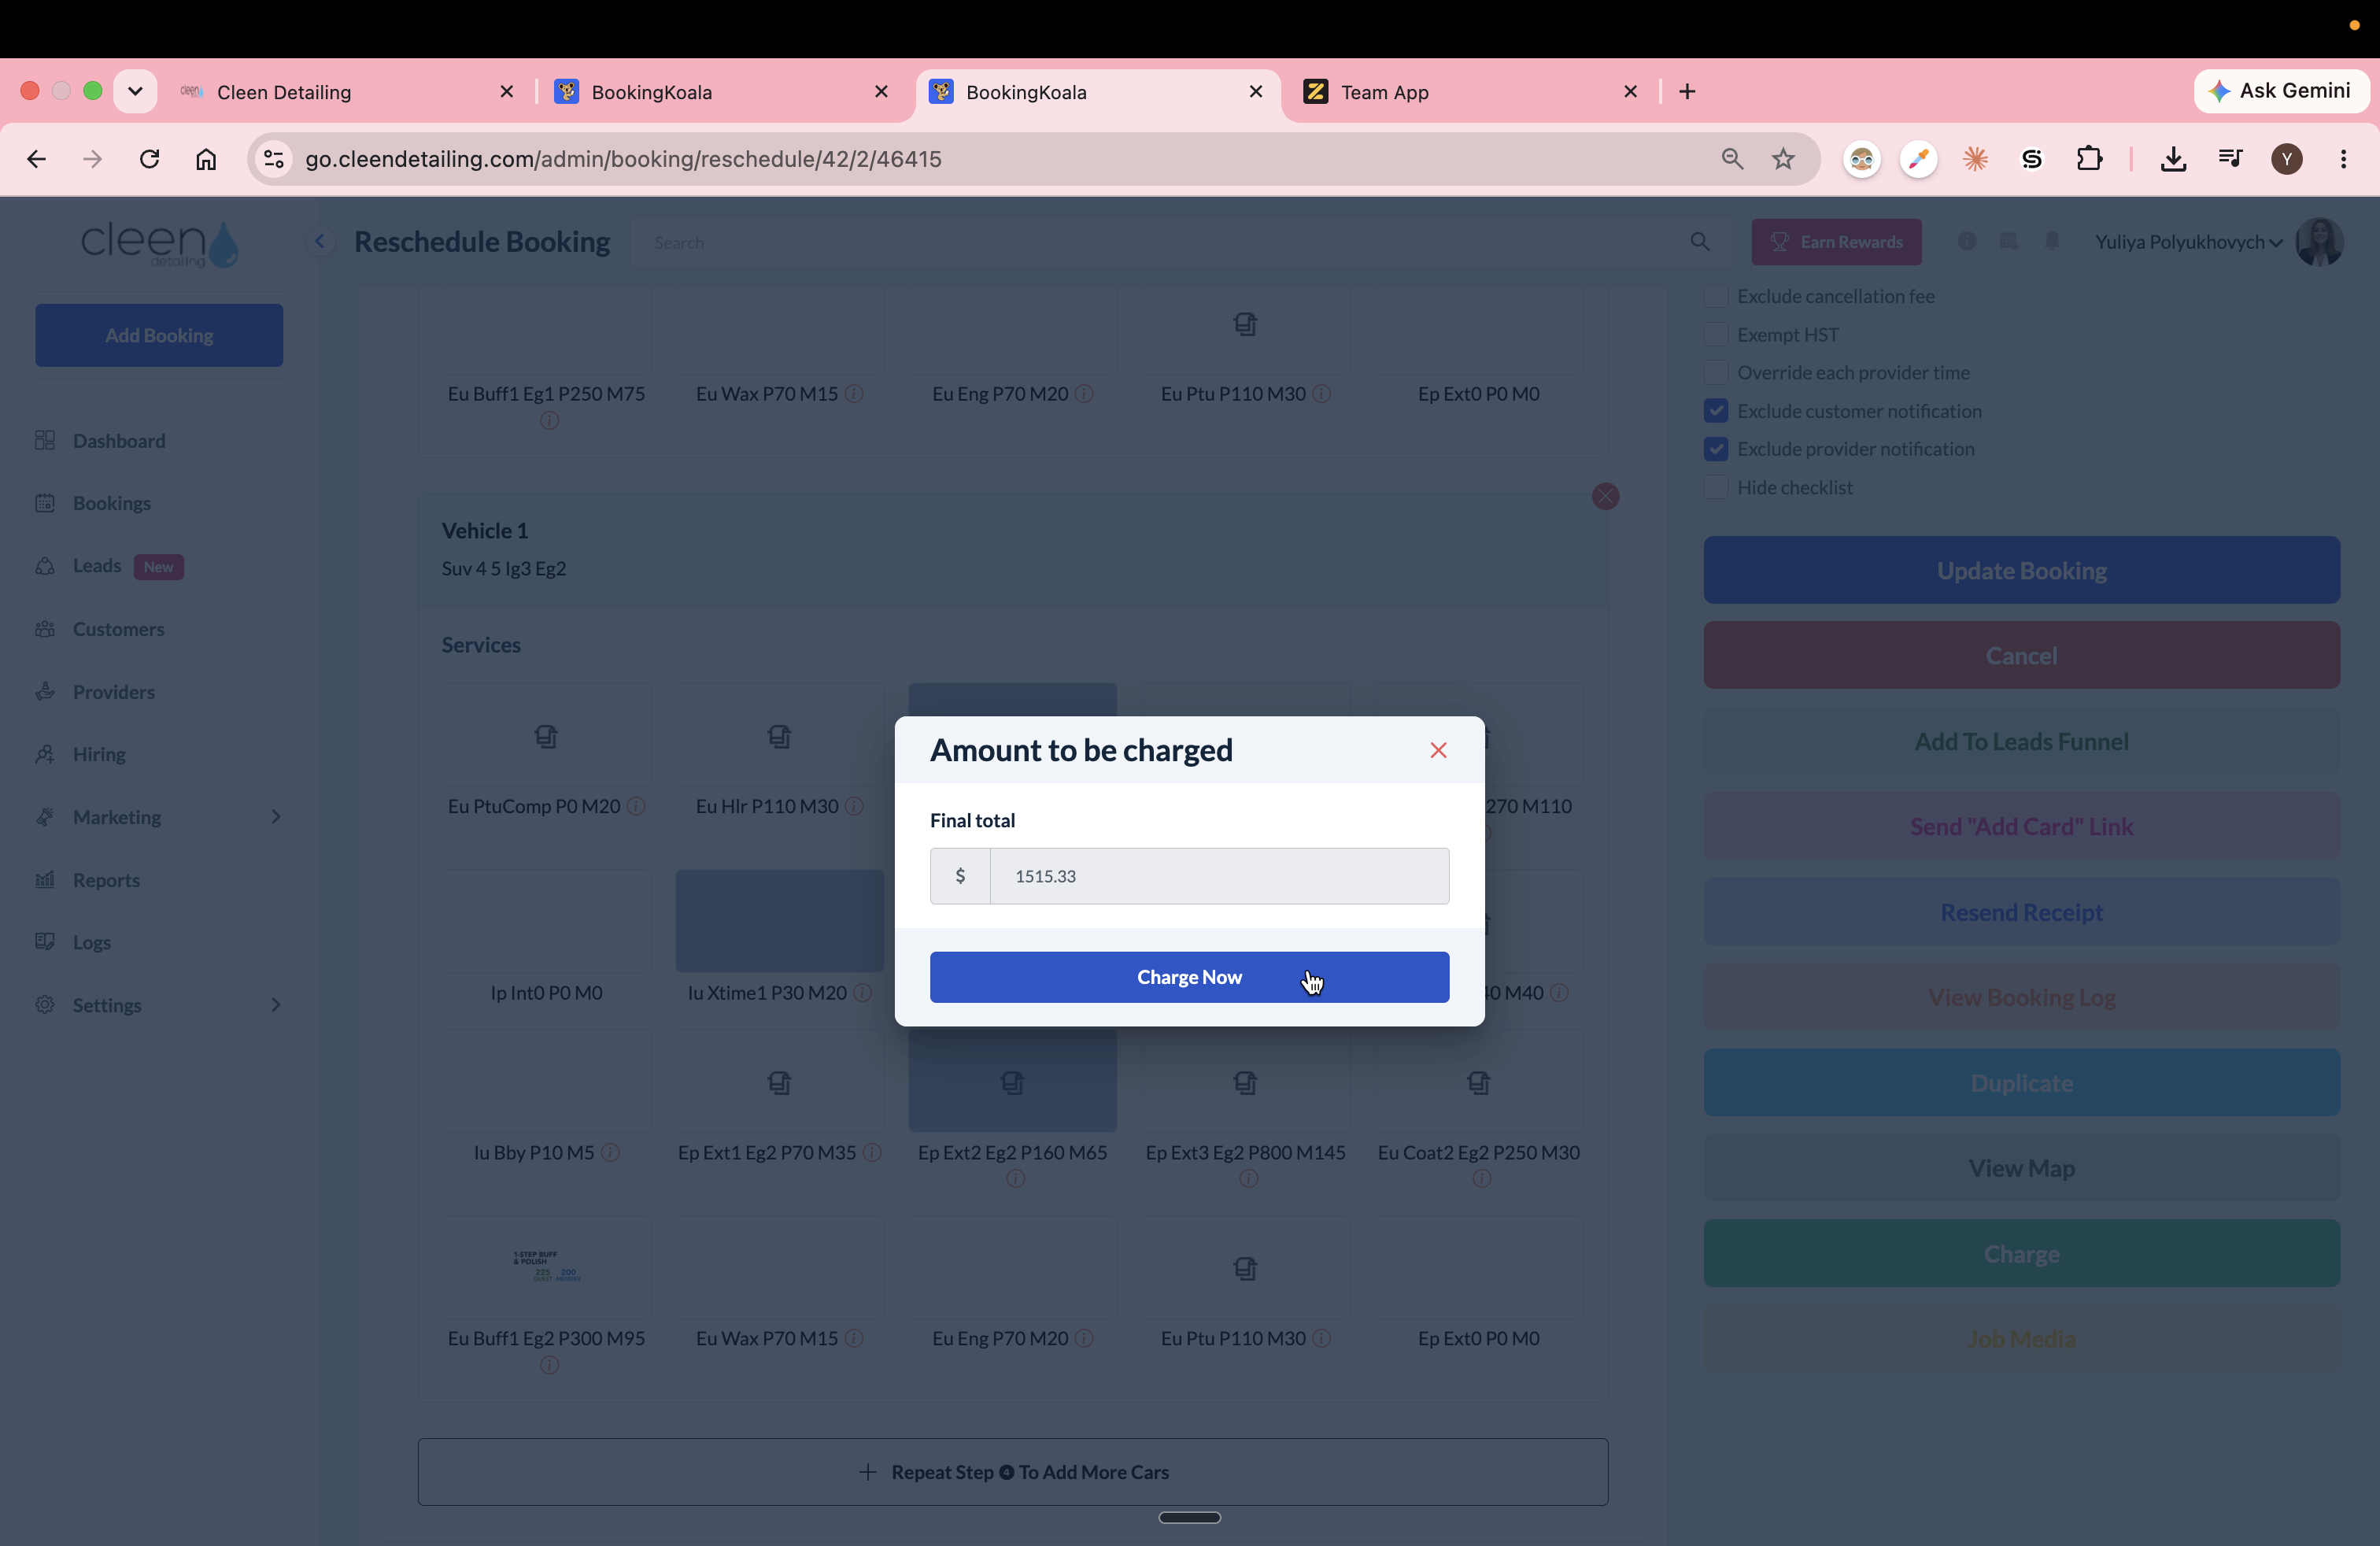Open the Yuliya Polyukhovych user dropdown

pyautogui.click(x=2187, y=242)
